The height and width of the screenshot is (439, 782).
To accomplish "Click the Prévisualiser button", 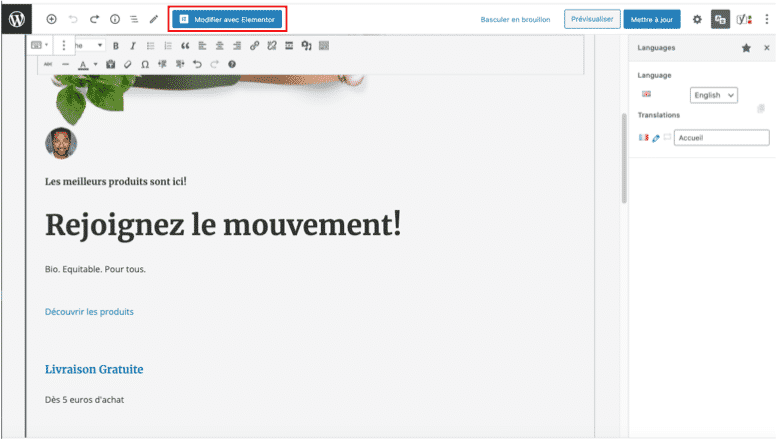I will click(x=592, y=19).
